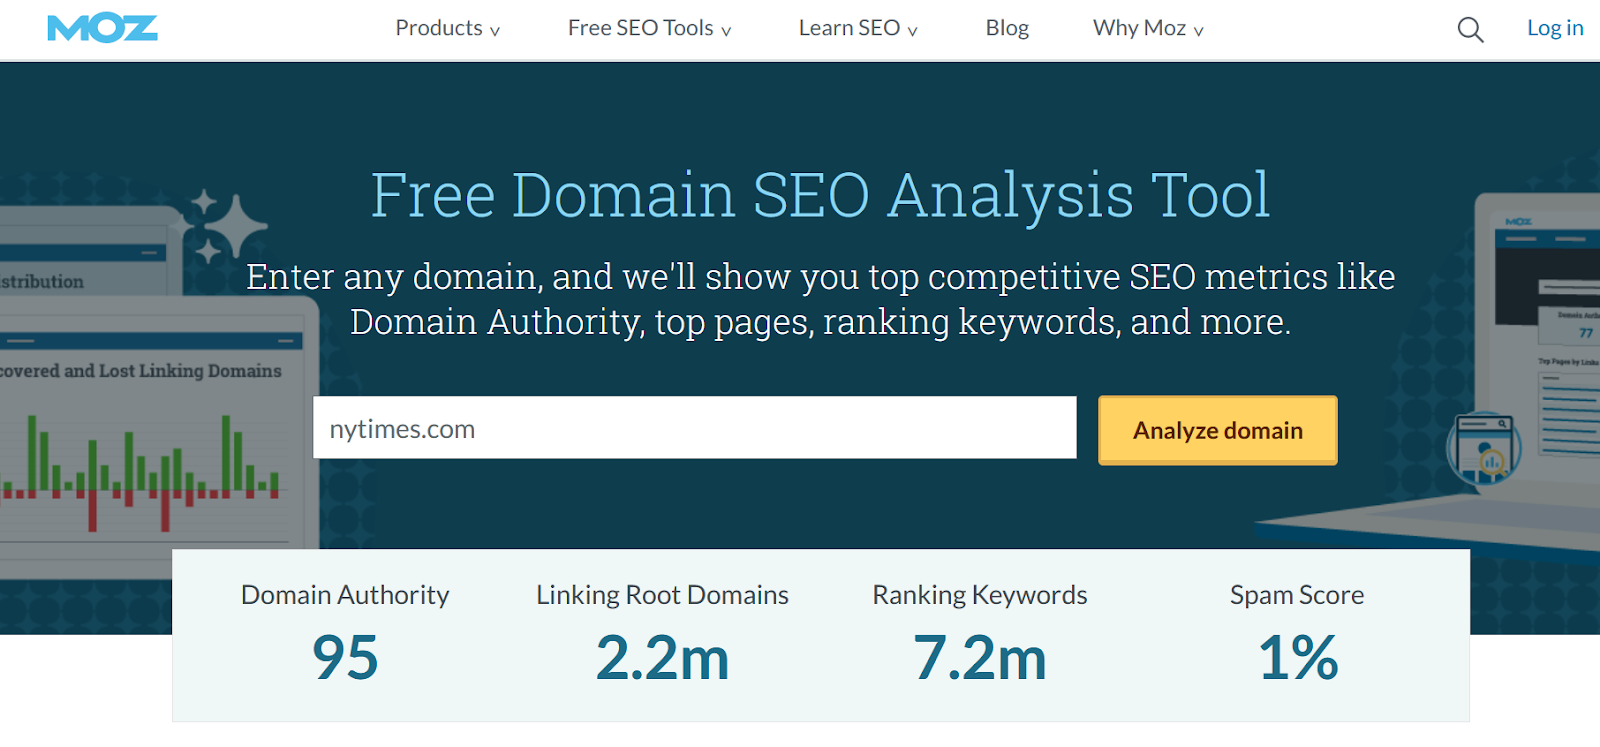Select the Linking Root Domains label
Viewport: 1600px width, 747px height.
point(662,595)
